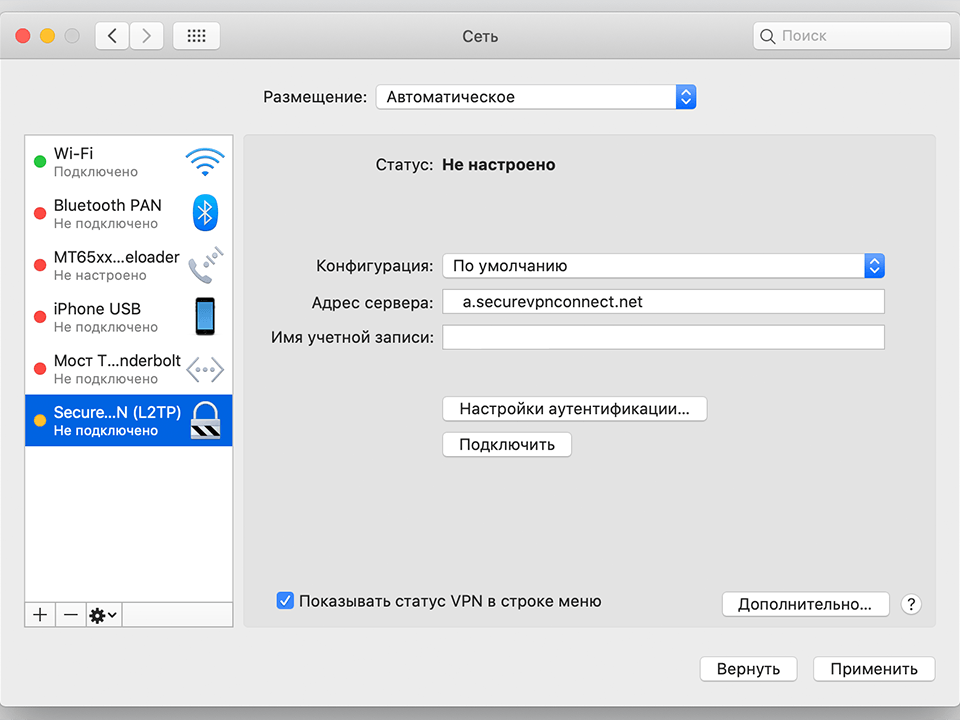Uncheck Показывать статус VPN в строке меню
Screen dimensions: 960x720
285,600
